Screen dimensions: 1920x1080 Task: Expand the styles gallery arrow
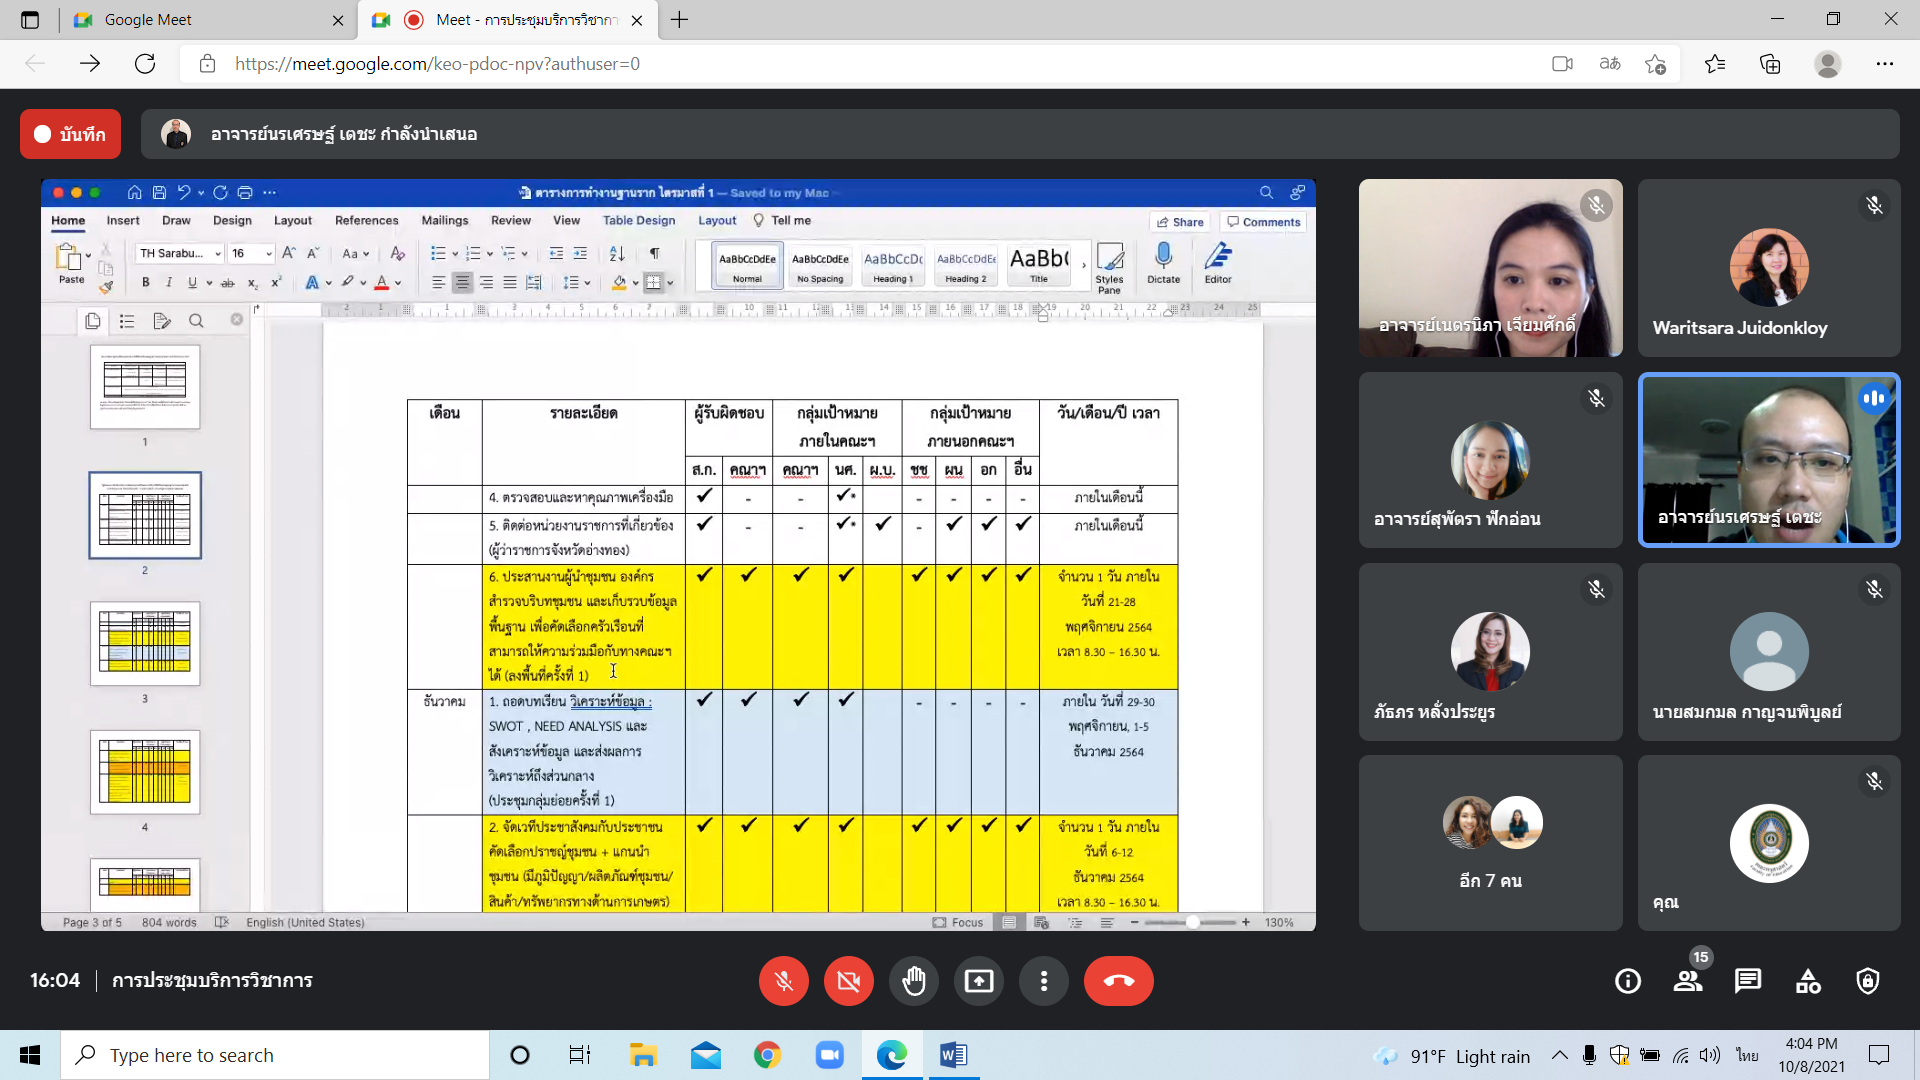click(x=1084, y=266)
